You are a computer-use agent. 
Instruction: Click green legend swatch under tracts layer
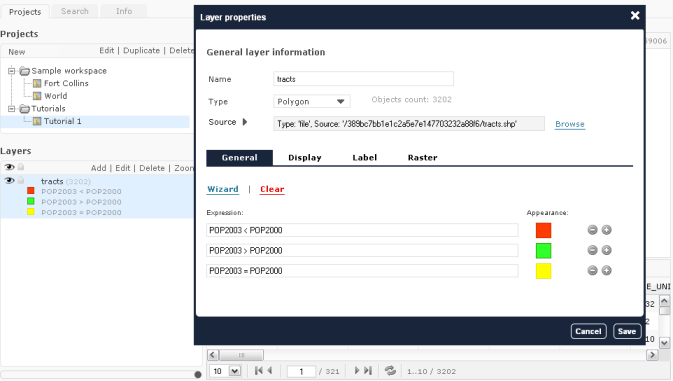[x=30, y=201]
